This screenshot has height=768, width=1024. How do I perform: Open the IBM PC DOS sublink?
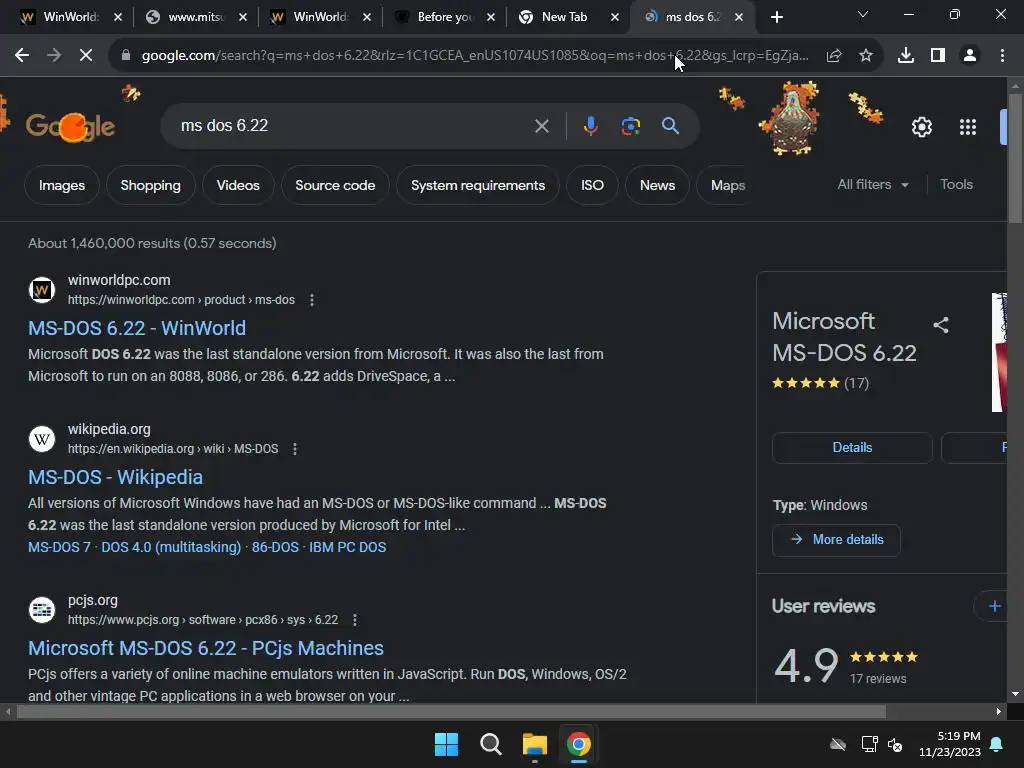tap(347, 547)
